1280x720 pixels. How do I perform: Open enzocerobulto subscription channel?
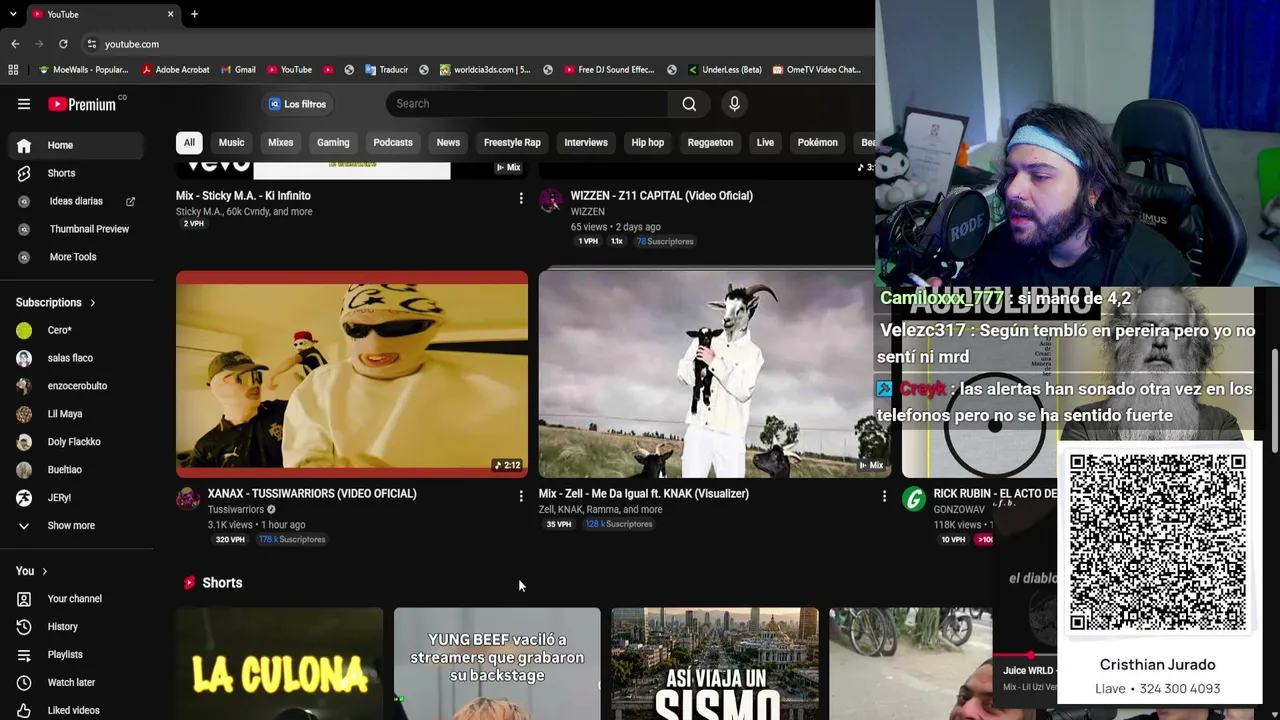pyautogui.click(x=77, y=386)
